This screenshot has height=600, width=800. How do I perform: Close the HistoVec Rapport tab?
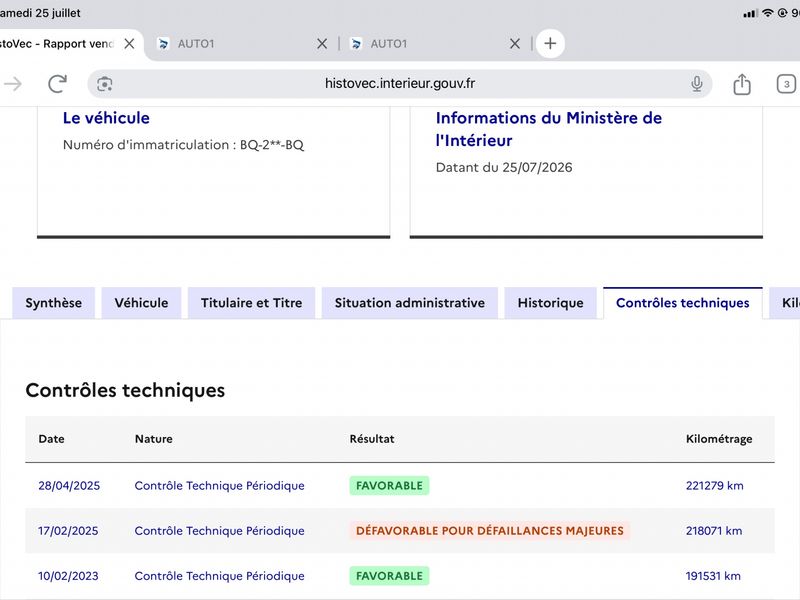coord(130,44)
